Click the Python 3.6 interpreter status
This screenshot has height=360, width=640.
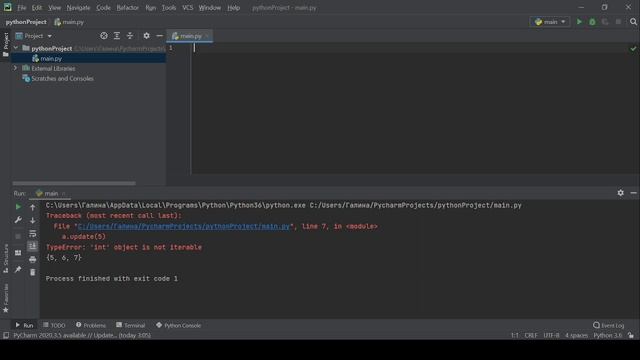click(x=608, y=336)
